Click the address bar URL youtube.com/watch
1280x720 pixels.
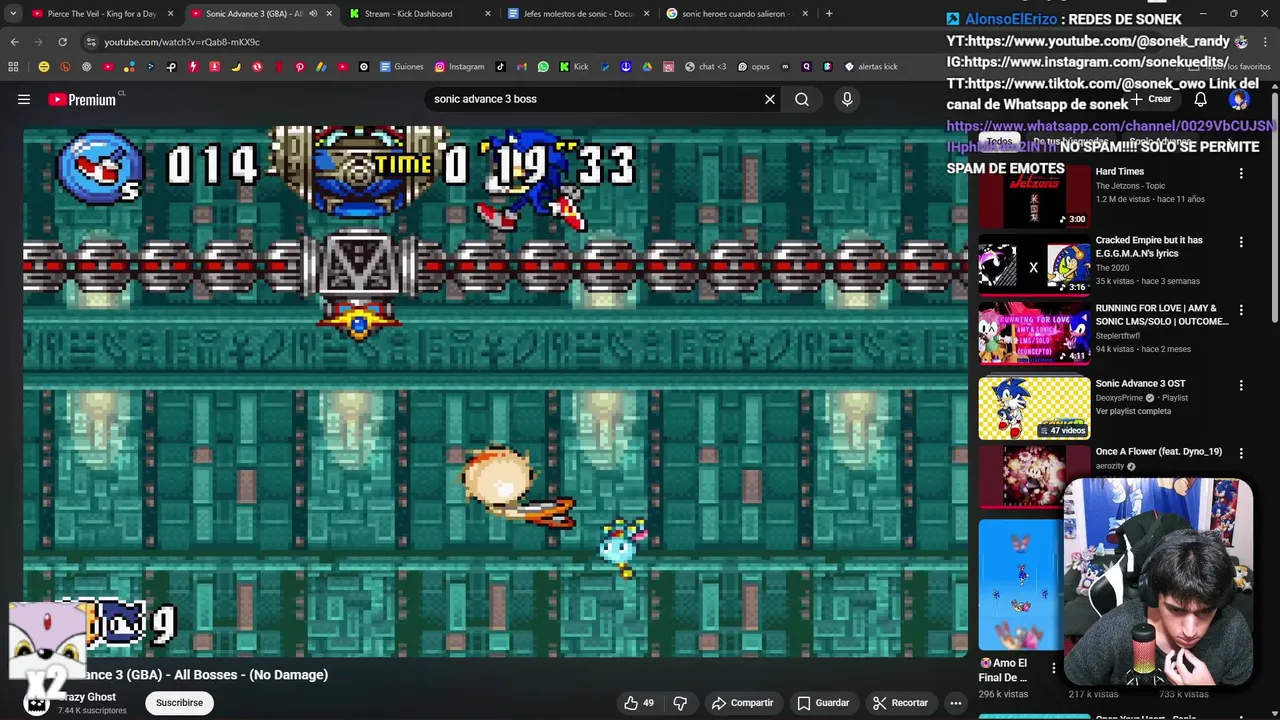tap(181, 42)
